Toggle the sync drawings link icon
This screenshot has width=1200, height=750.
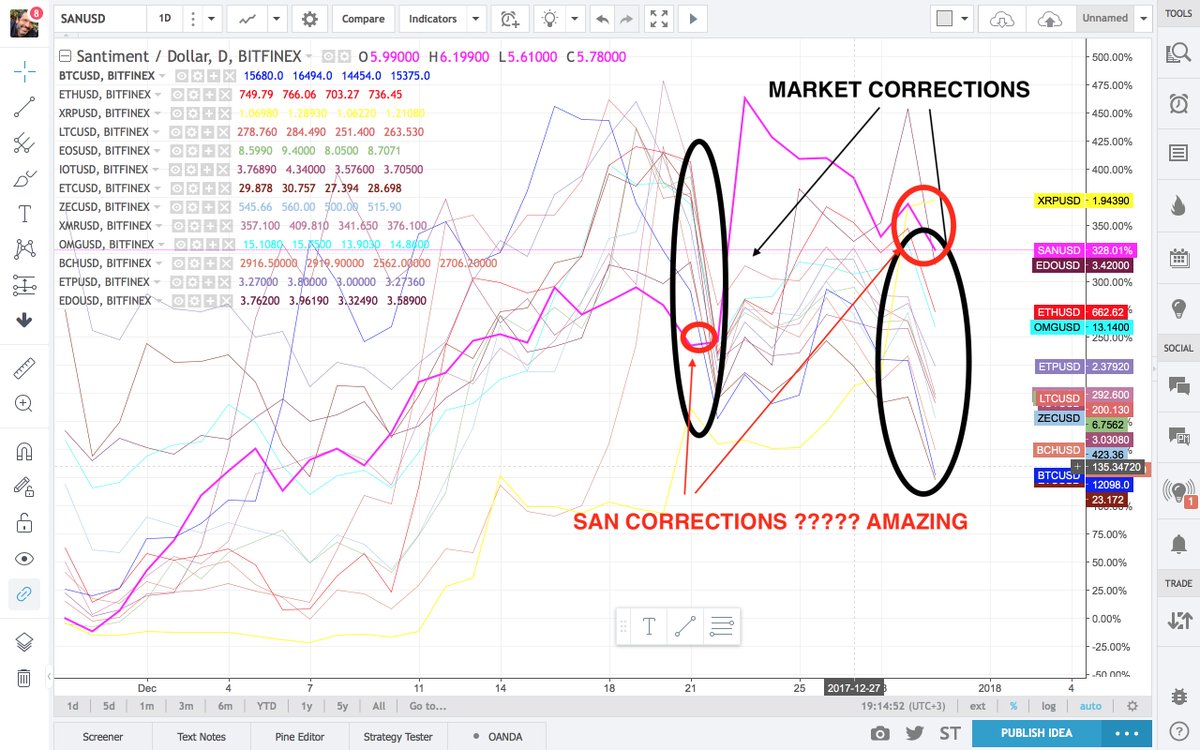click(25, 594)
